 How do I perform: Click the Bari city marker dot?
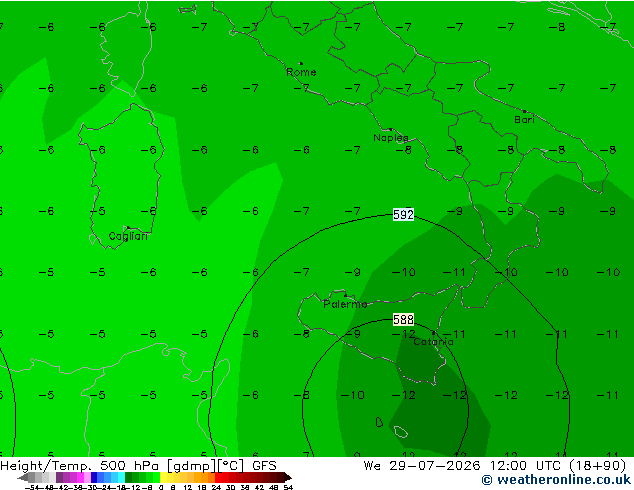(x=524, y=111)
